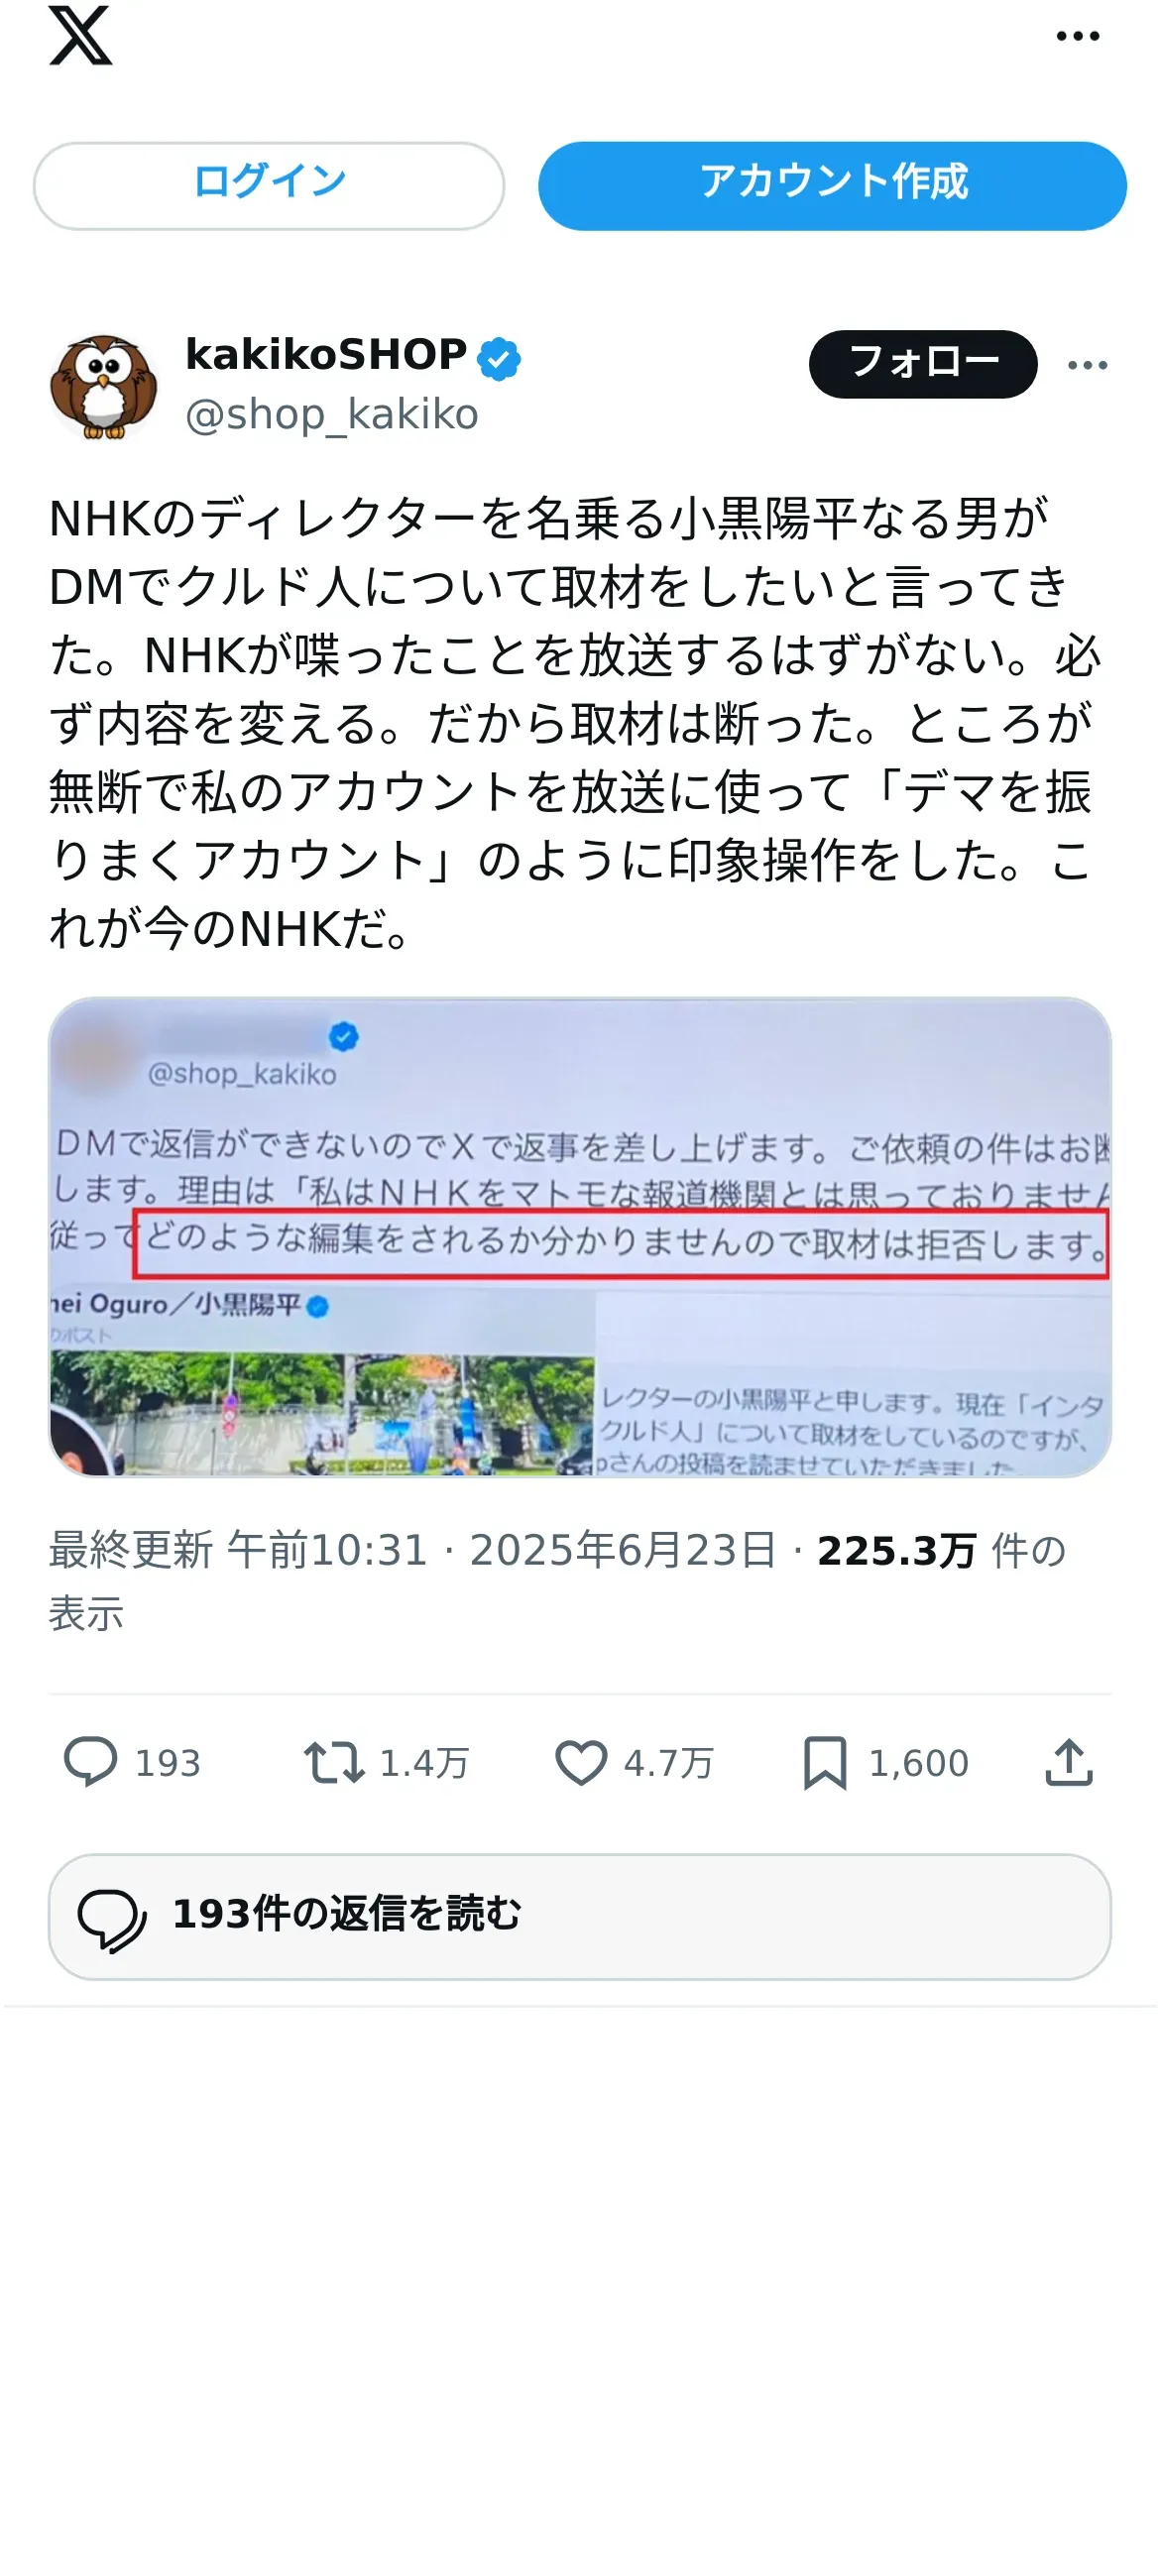Click the @shop_kakiko handle
The image size is (1160, 2576).
(x=332, y=414)
